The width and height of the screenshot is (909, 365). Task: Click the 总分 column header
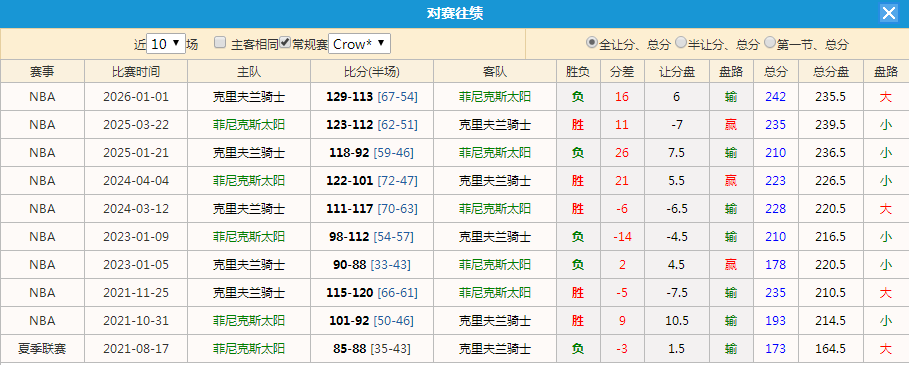775,71
